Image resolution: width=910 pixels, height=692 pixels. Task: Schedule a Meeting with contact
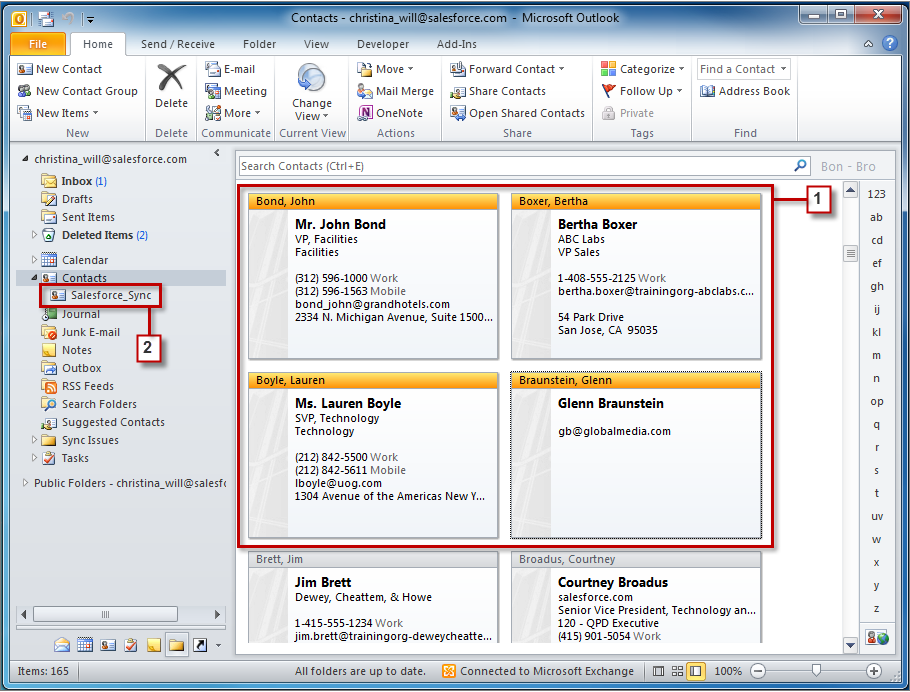click(236, 91)
